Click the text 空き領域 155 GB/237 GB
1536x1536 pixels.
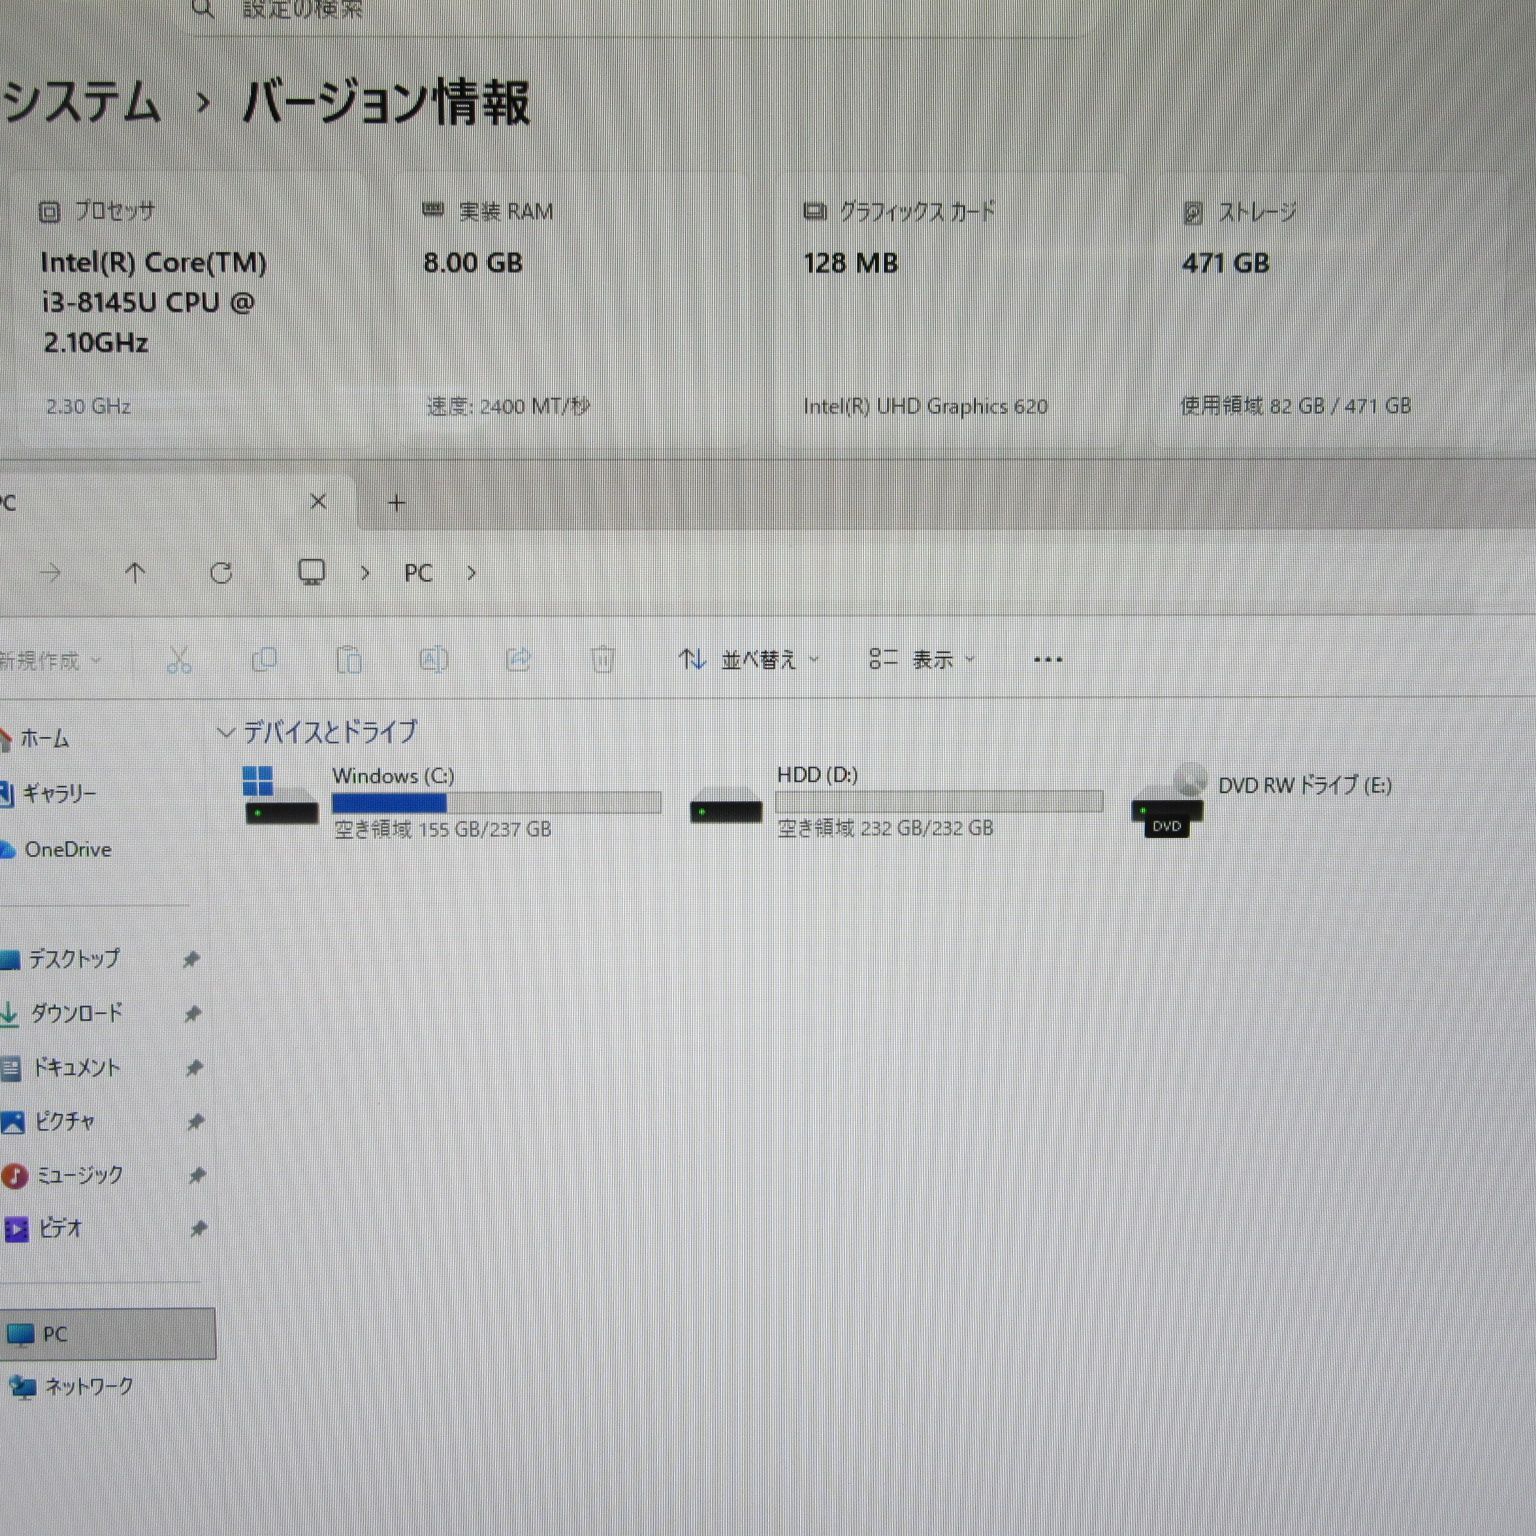pyautogui.click(x=443, y=830)
